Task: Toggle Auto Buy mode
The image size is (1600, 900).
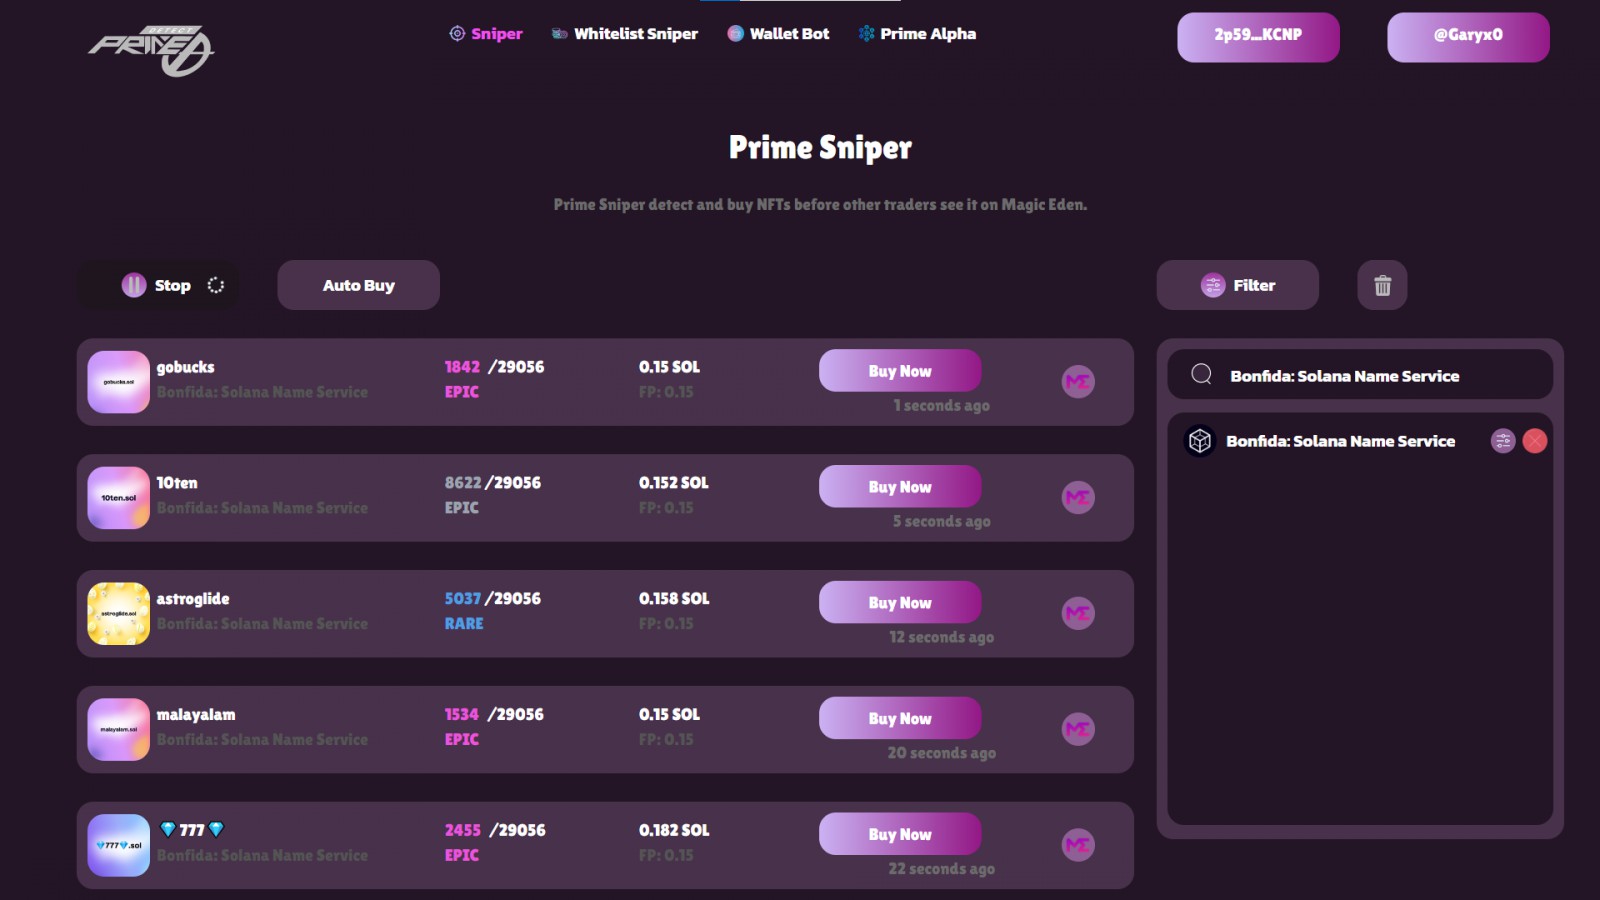Action: 358,286
